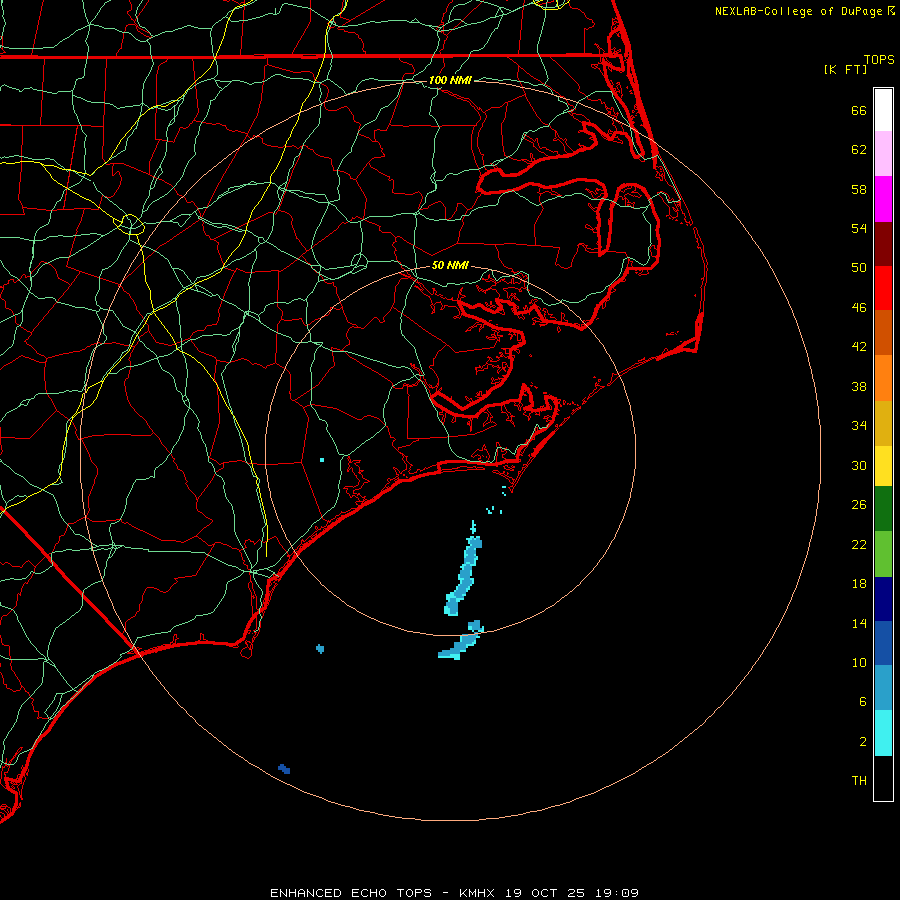
Task: Pick the dark orange 46 kft legend swatch
Action: point(883,332)
